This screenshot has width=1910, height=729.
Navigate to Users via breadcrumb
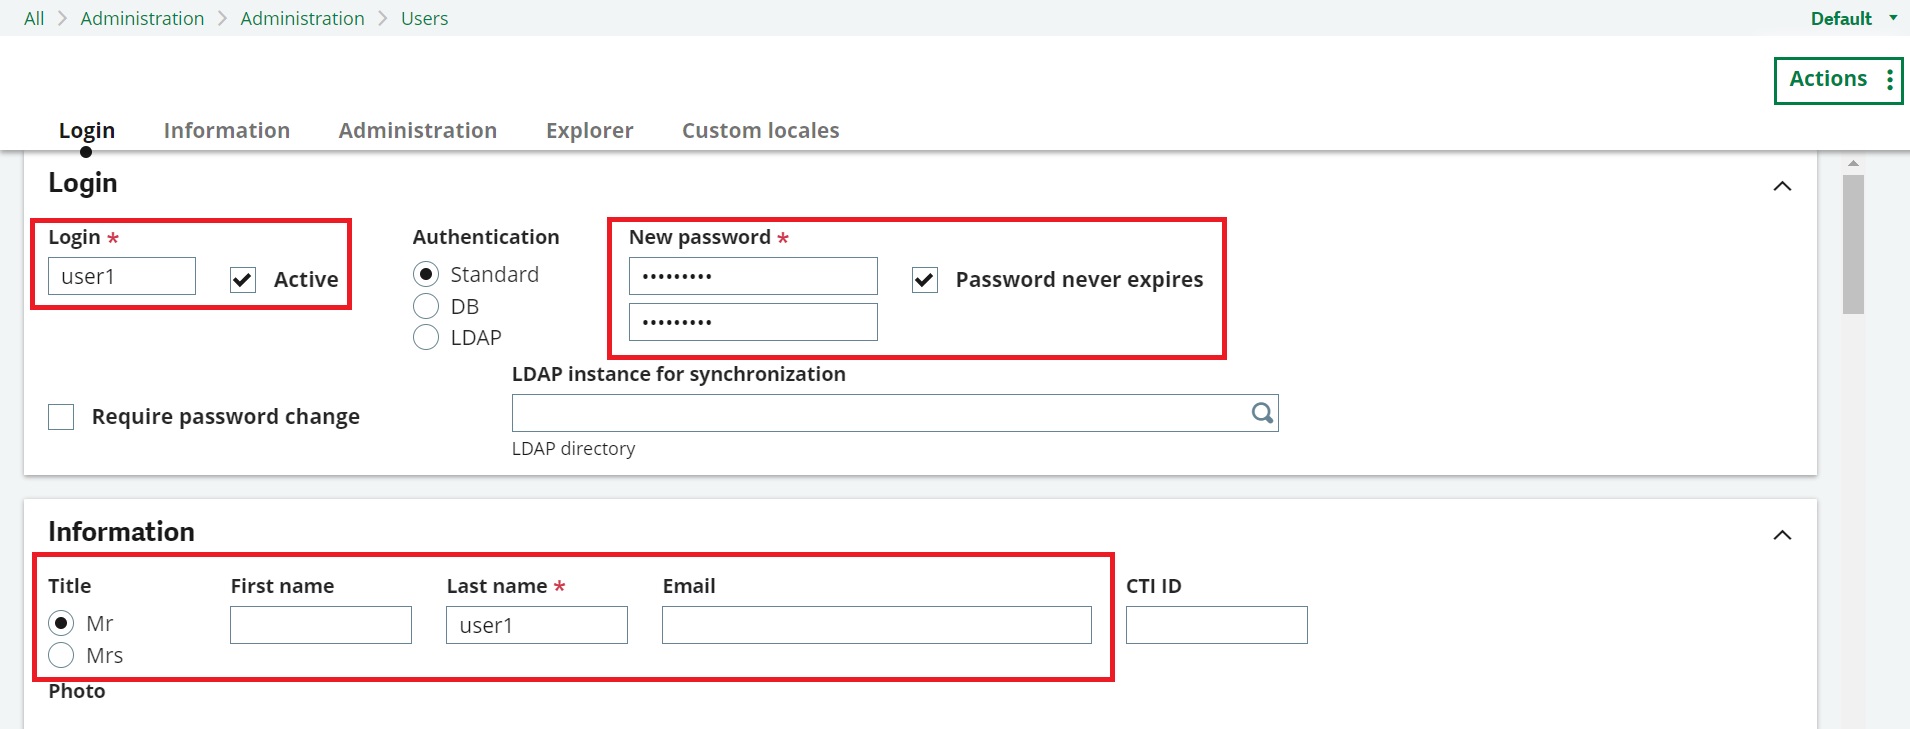pos(424,18)
